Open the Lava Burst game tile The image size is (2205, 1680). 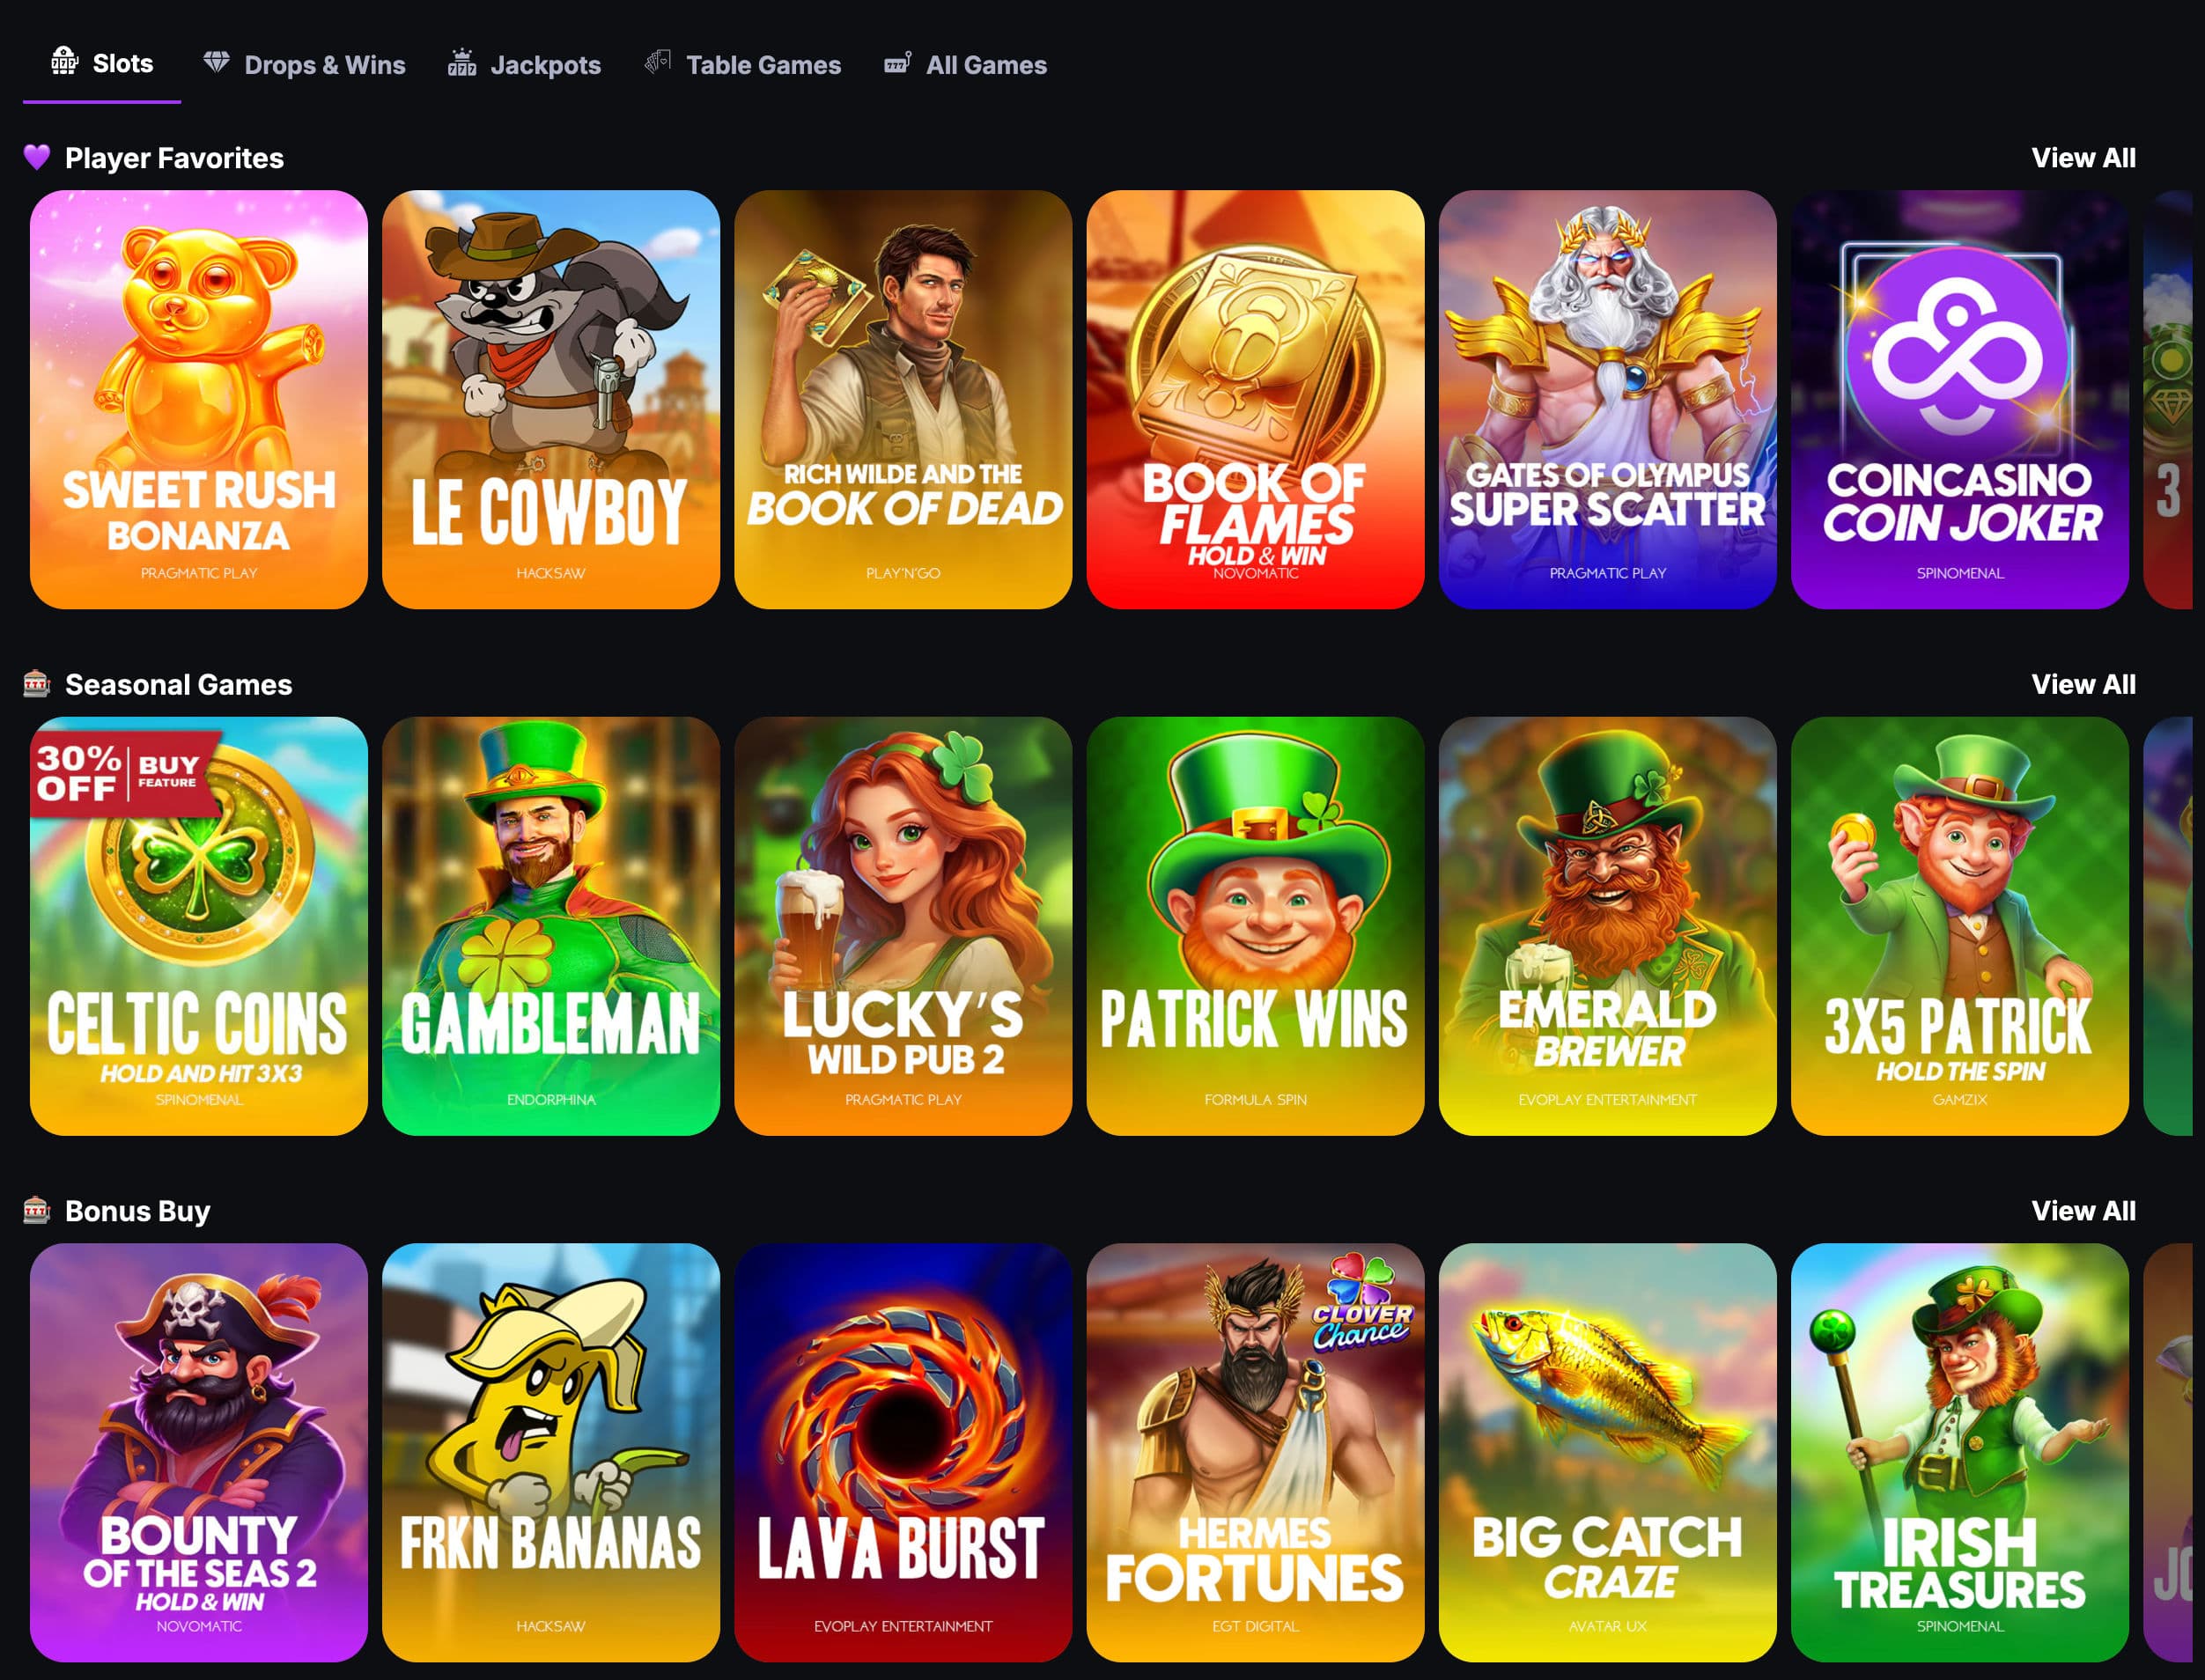point(903,1452)
